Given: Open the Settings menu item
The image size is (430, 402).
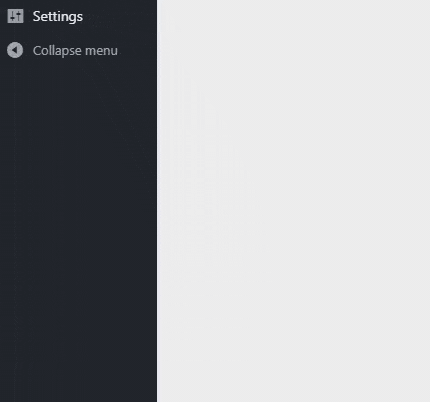Looking at the screenshot, I should [78, 16].
